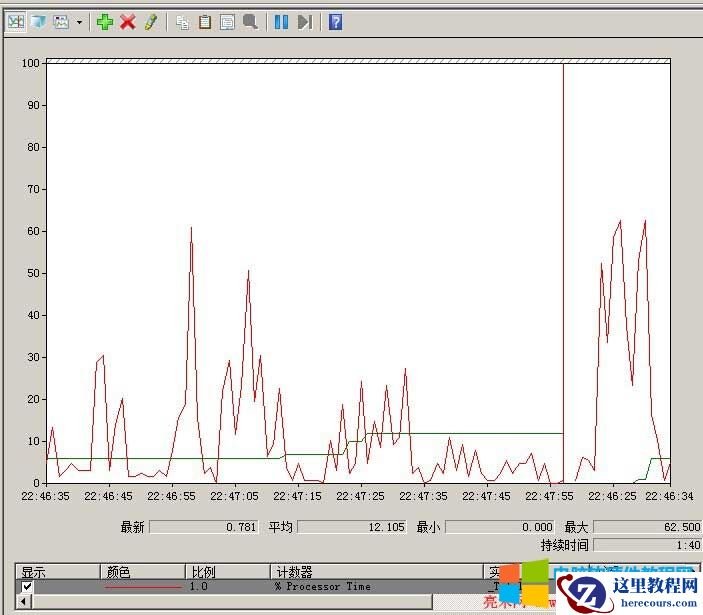Delete selected counter with red X
Image resolution: width=703 pixels, height=615 pixels.
coord(128,21)
